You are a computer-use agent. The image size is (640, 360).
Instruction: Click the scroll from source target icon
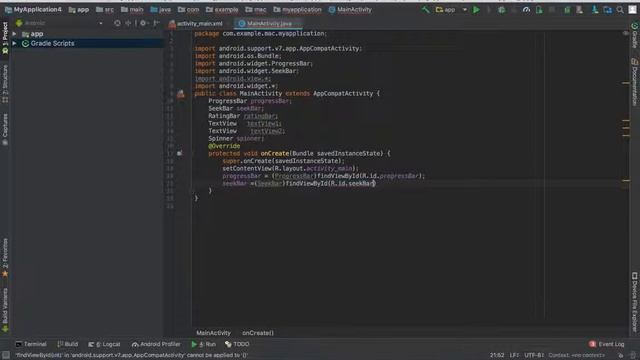pos(117,23)
